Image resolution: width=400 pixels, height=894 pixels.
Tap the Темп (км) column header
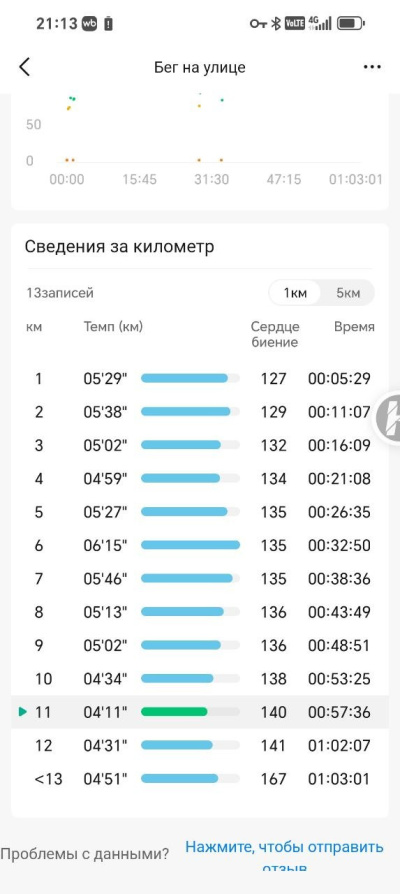(x=113, y=327)
